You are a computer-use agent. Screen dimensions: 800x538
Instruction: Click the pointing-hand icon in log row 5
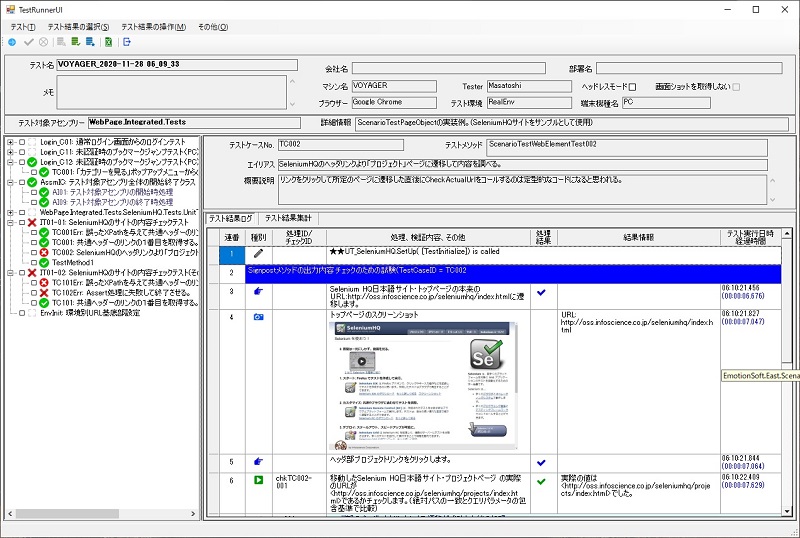[258, 462]
